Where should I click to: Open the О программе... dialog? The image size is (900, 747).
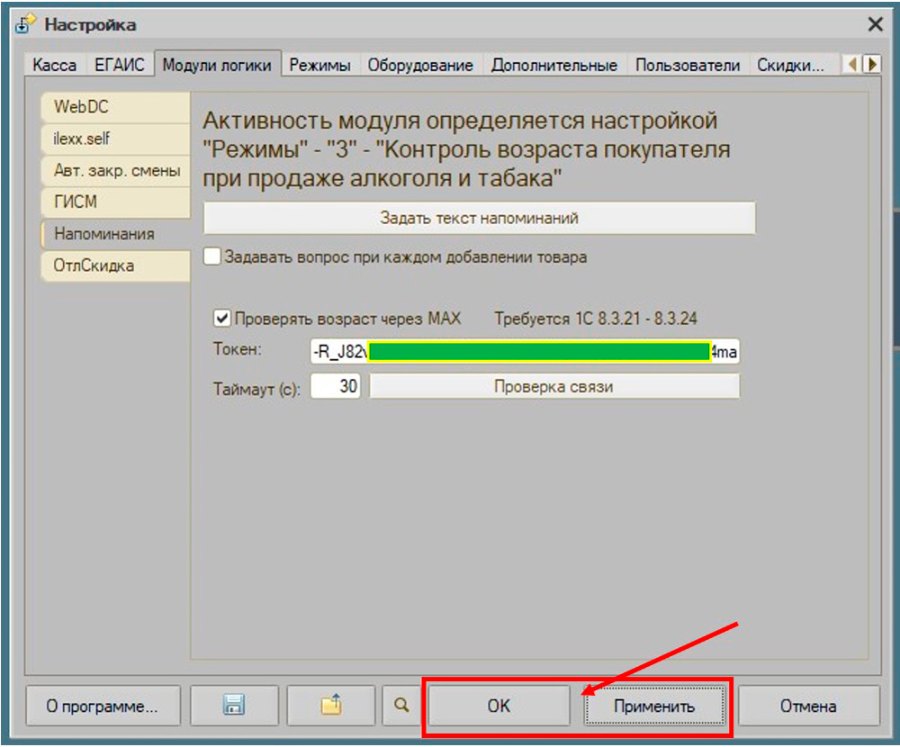pyautogui.click(x=103, y=705)
